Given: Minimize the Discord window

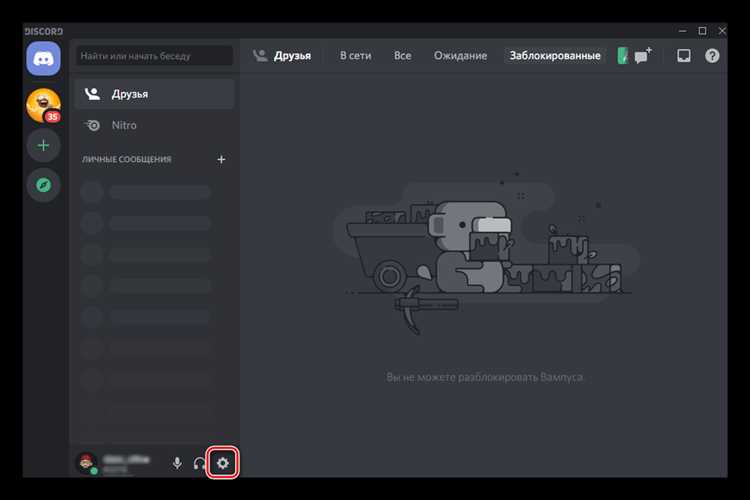Looking at the screenshot, I should point(683,31).
